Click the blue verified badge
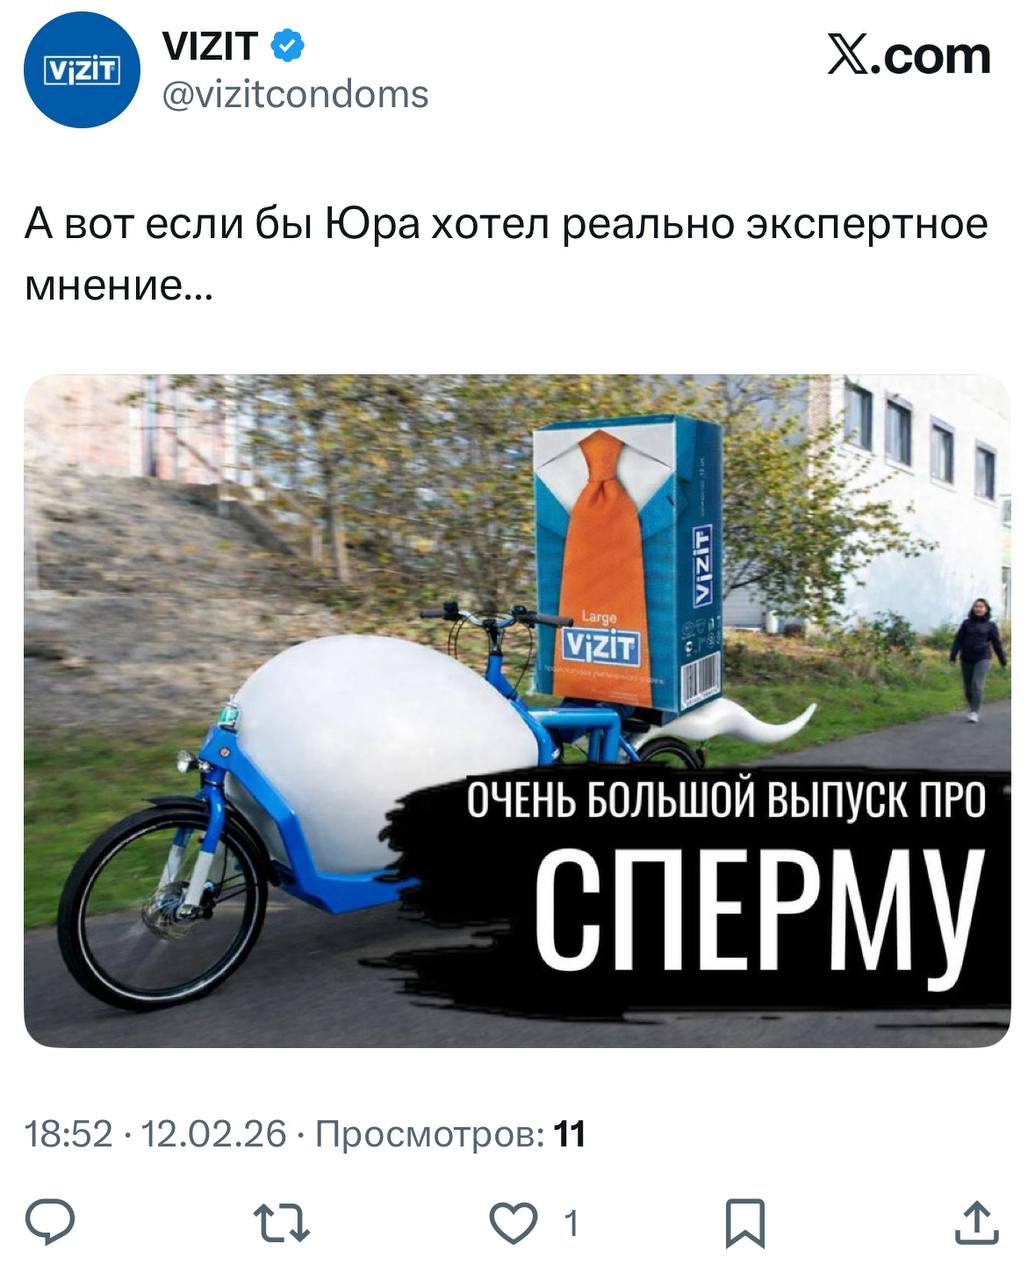1035x1280 pixels. (289, 46)
